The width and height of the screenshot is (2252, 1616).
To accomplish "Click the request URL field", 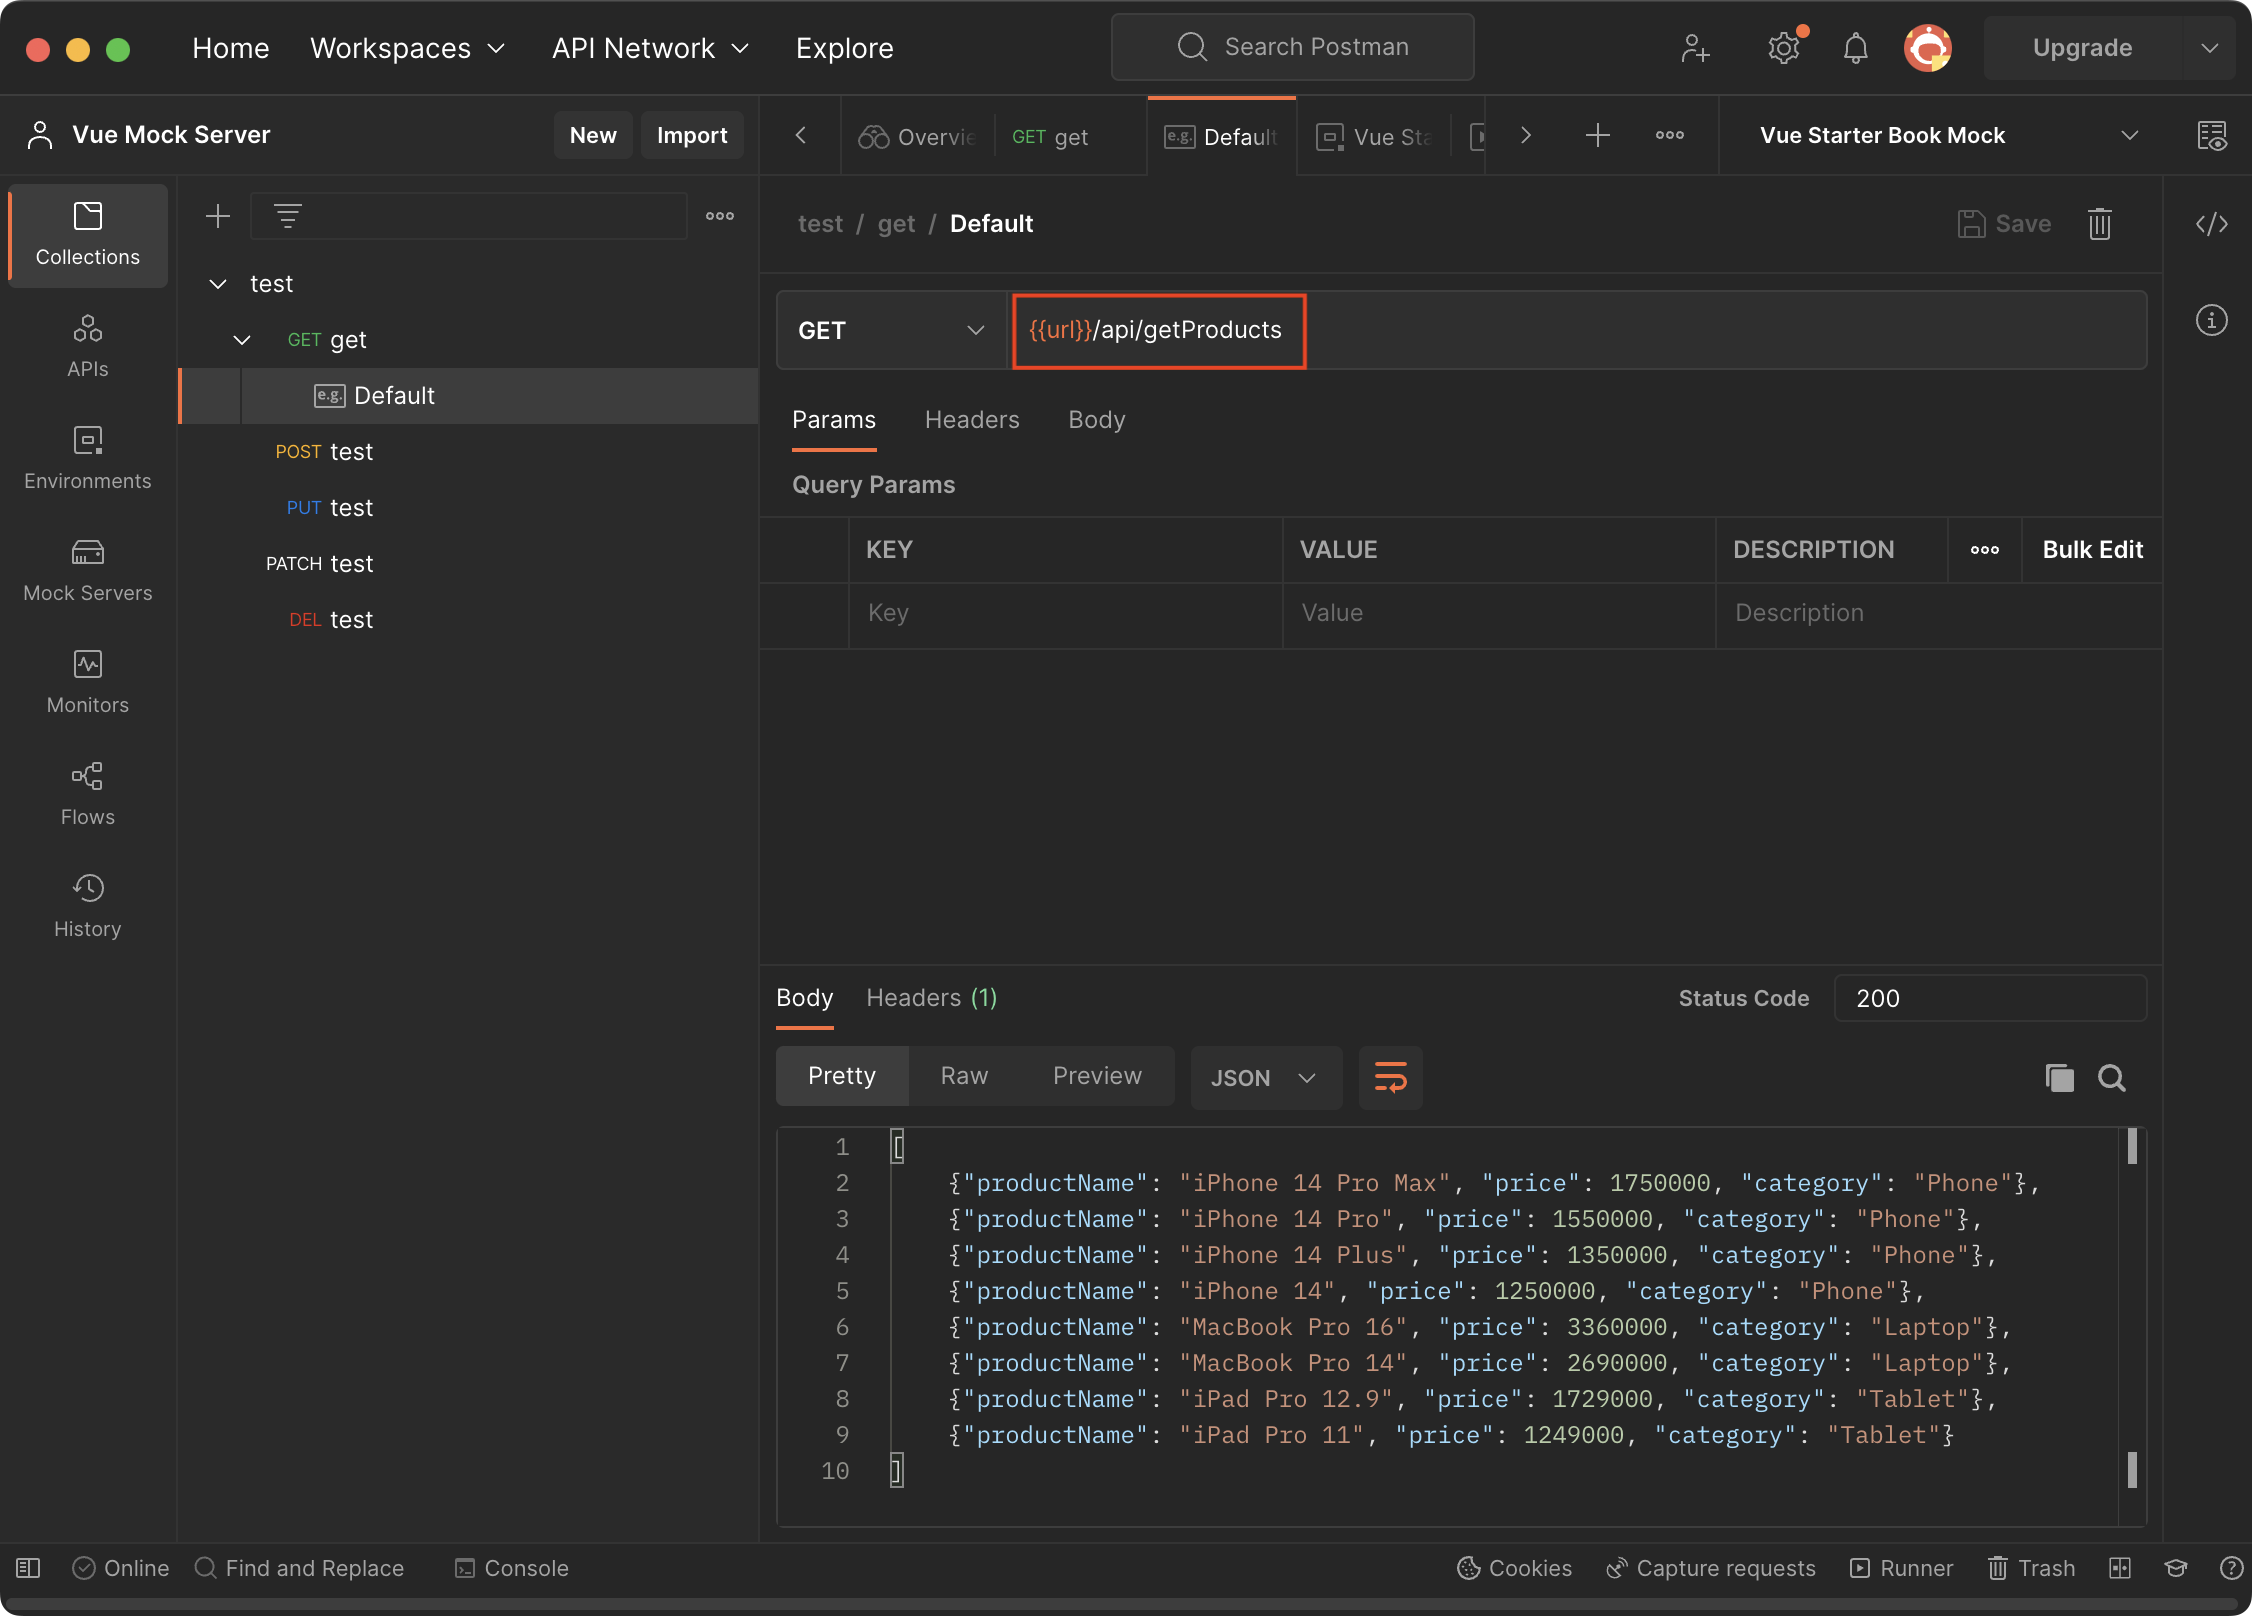I will pos(1577,330).
